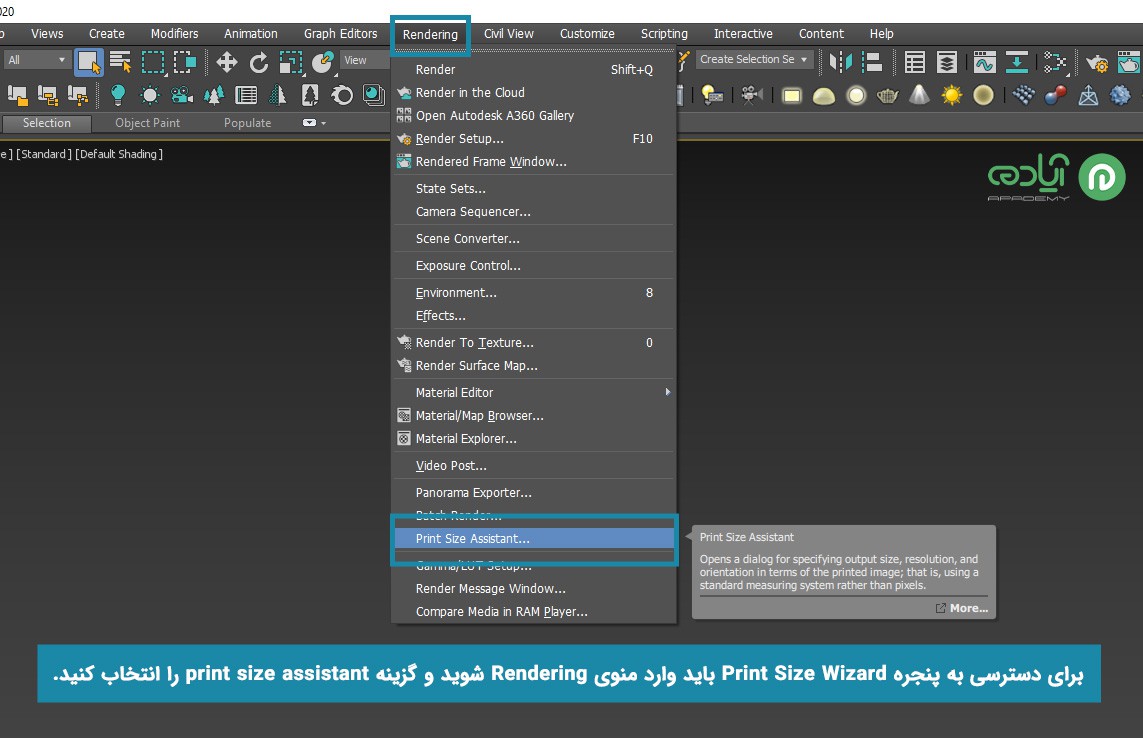Choose Environment from Rendering menu
The width and height of the screenshot is (1143, 738).
coord(534,292)
